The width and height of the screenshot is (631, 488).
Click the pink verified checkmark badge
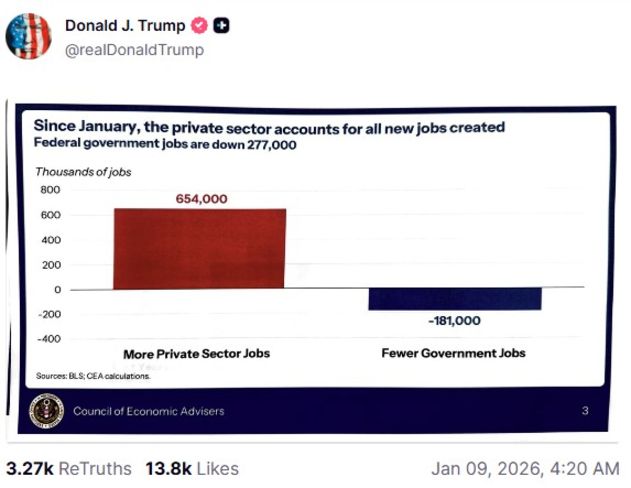199,26
